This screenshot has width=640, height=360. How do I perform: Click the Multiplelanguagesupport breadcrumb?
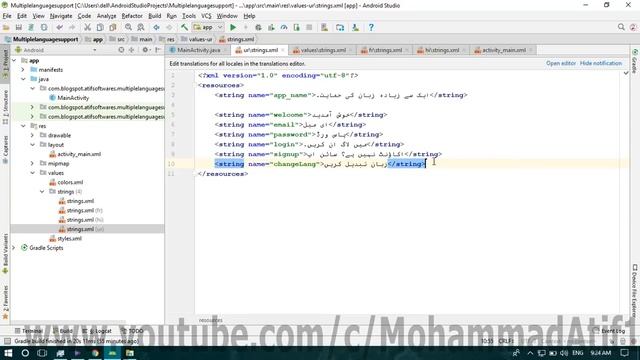[x=42, y=40]
